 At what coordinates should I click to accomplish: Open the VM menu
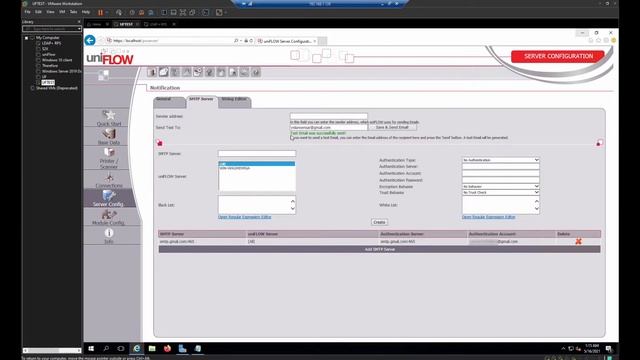coord(62,12)
